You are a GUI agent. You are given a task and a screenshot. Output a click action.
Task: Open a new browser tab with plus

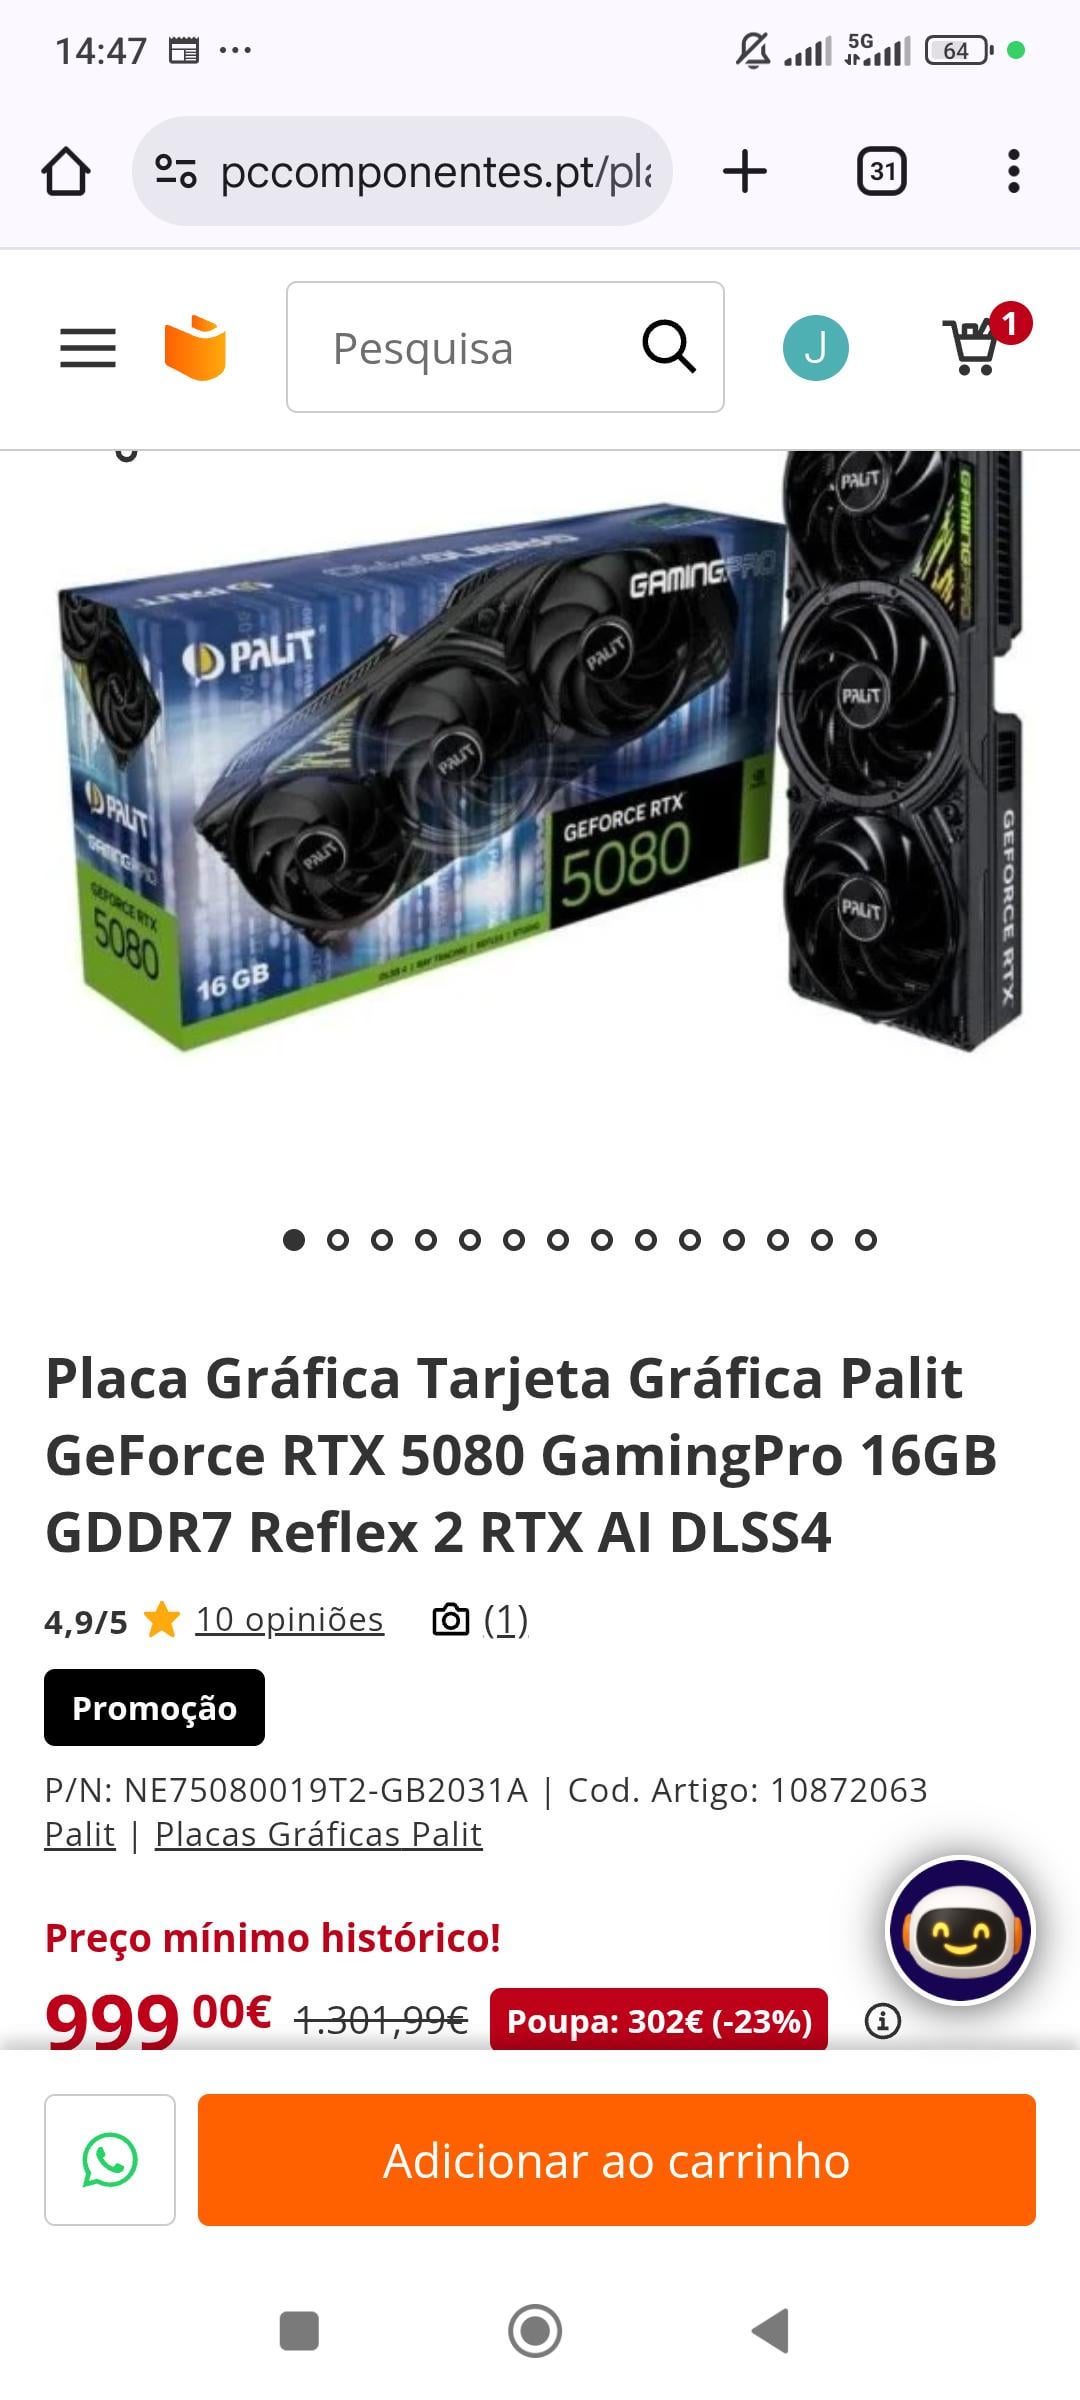tap(744, 171)
